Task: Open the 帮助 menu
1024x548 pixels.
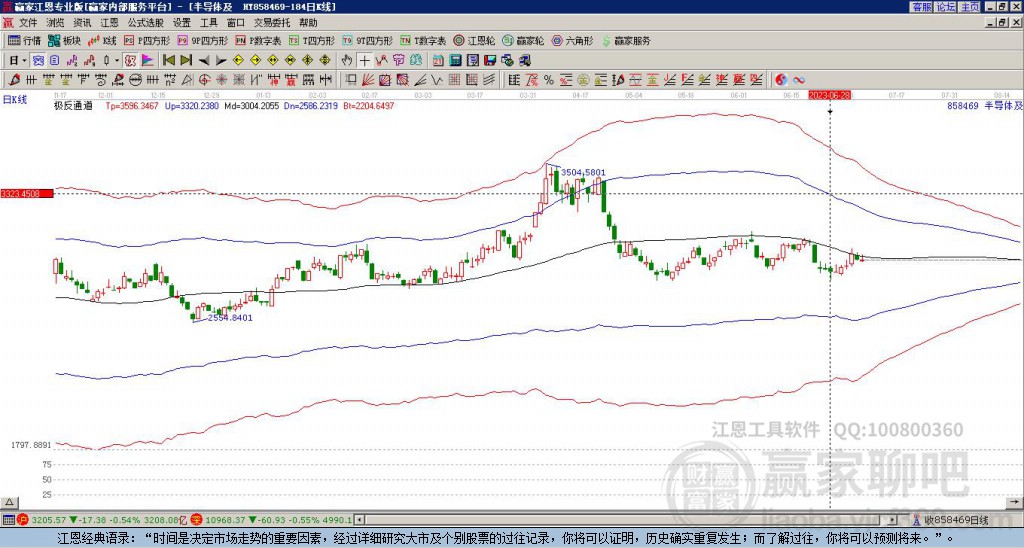Action: click(x=308, y=23)
